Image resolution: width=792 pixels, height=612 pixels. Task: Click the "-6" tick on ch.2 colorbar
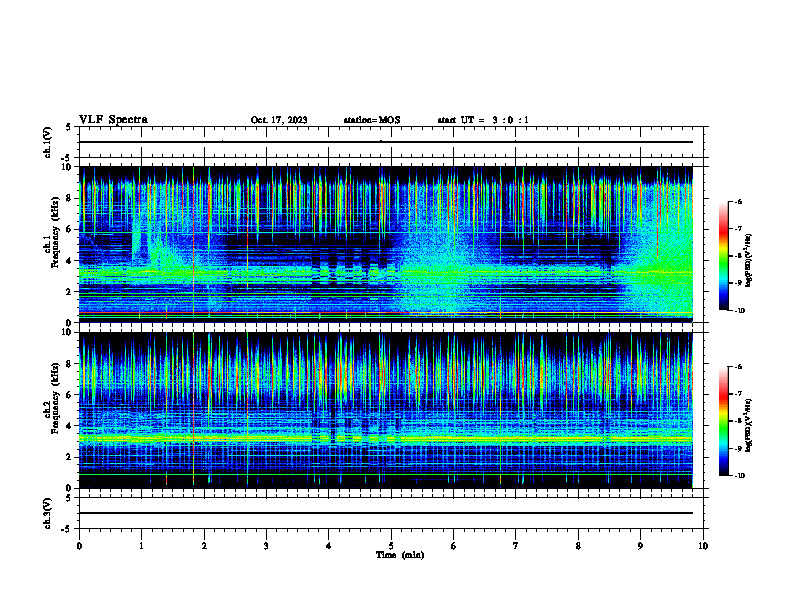[x=738, y=367]
